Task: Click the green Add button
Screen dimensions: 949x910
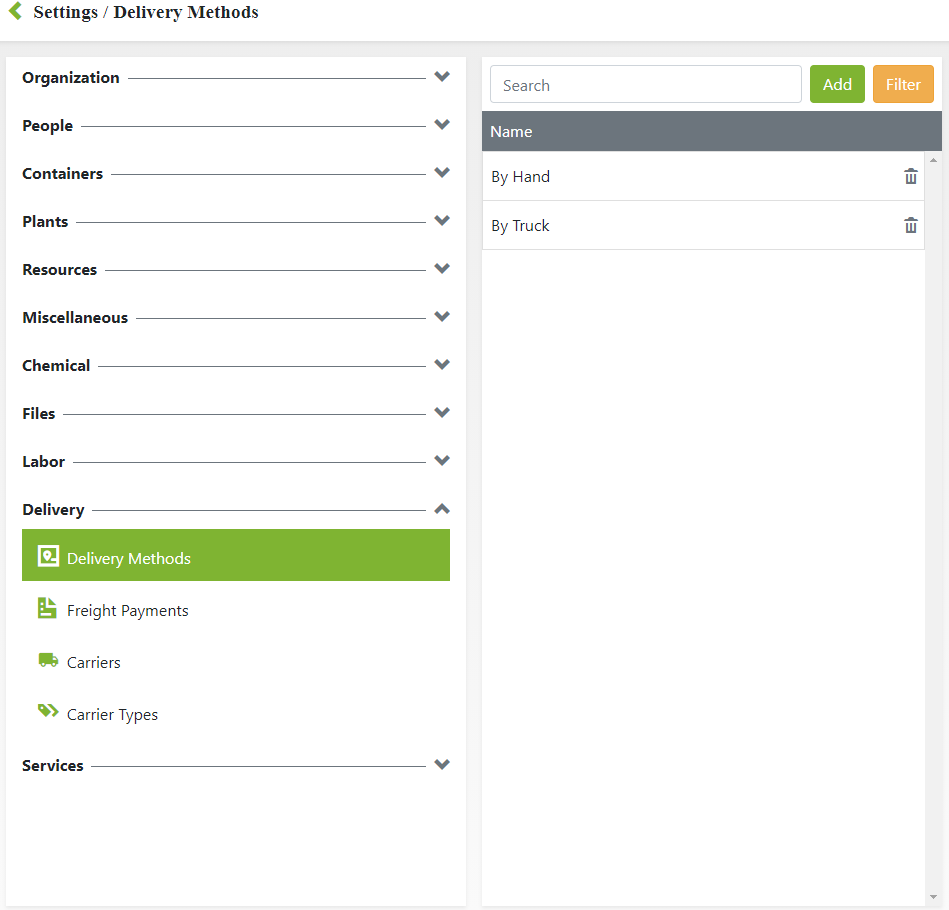Action: pyautogui.click(x=837, y=85)
